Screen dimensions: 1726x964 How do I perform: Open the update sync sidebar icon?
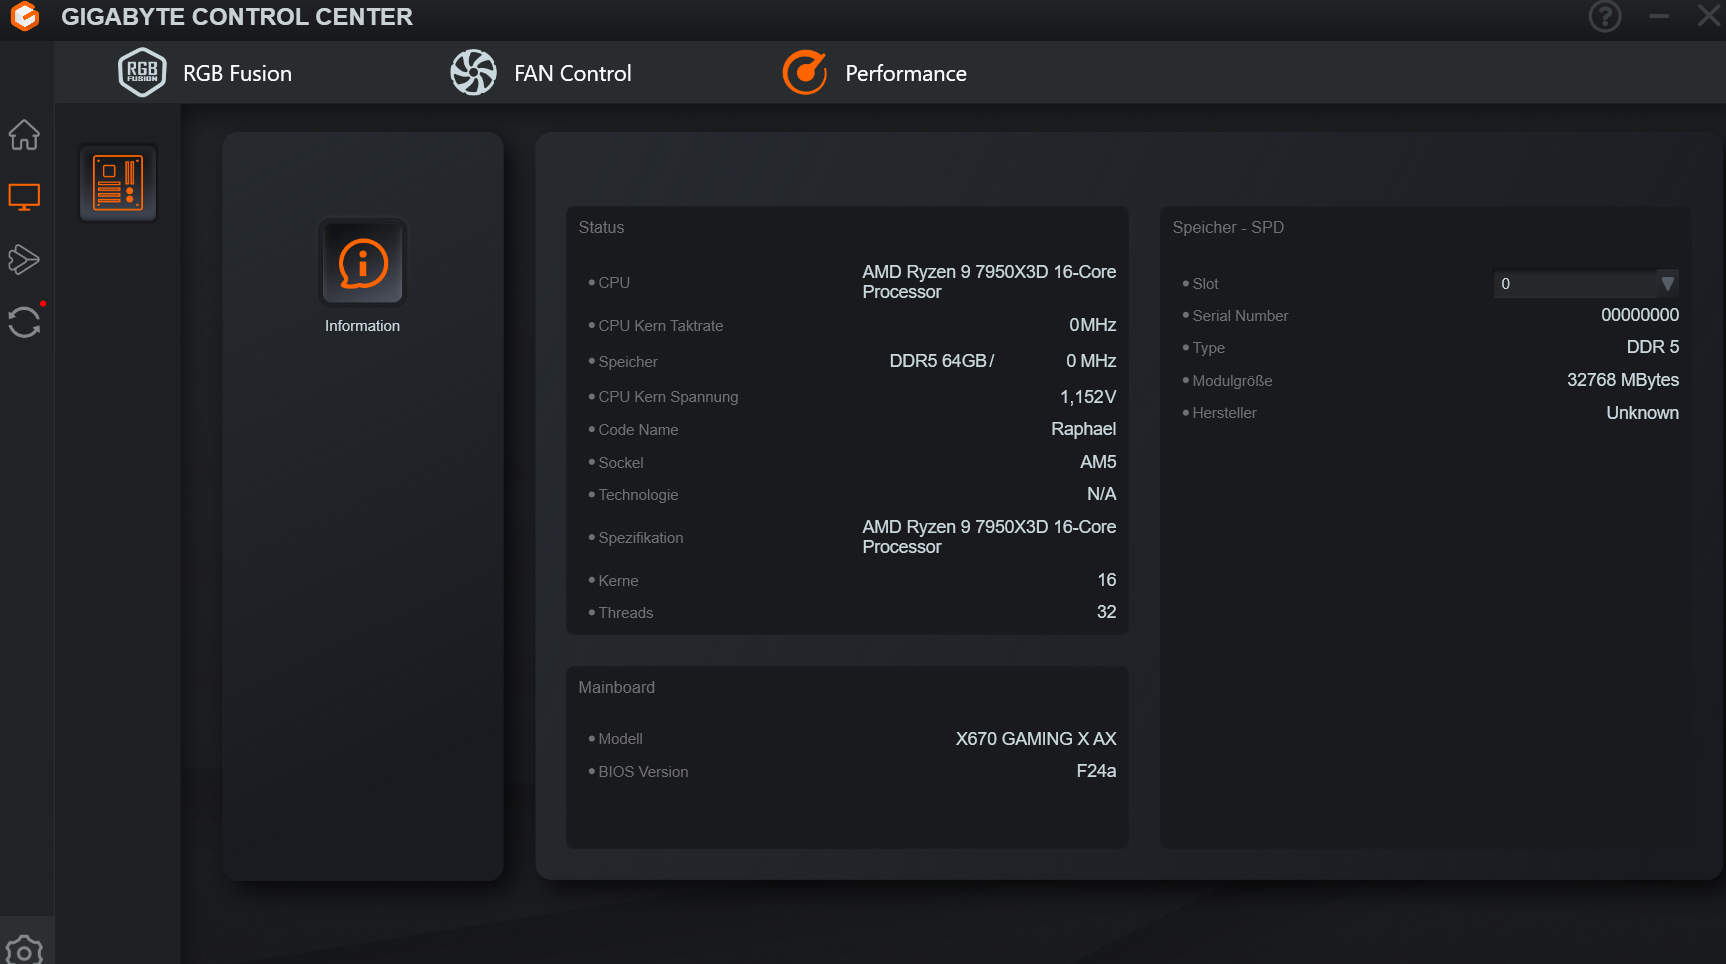[24, 322]
